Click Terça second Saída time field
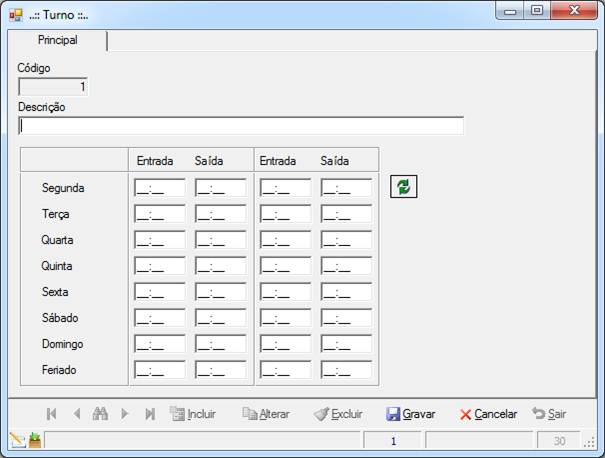 (x=346, y=214)
